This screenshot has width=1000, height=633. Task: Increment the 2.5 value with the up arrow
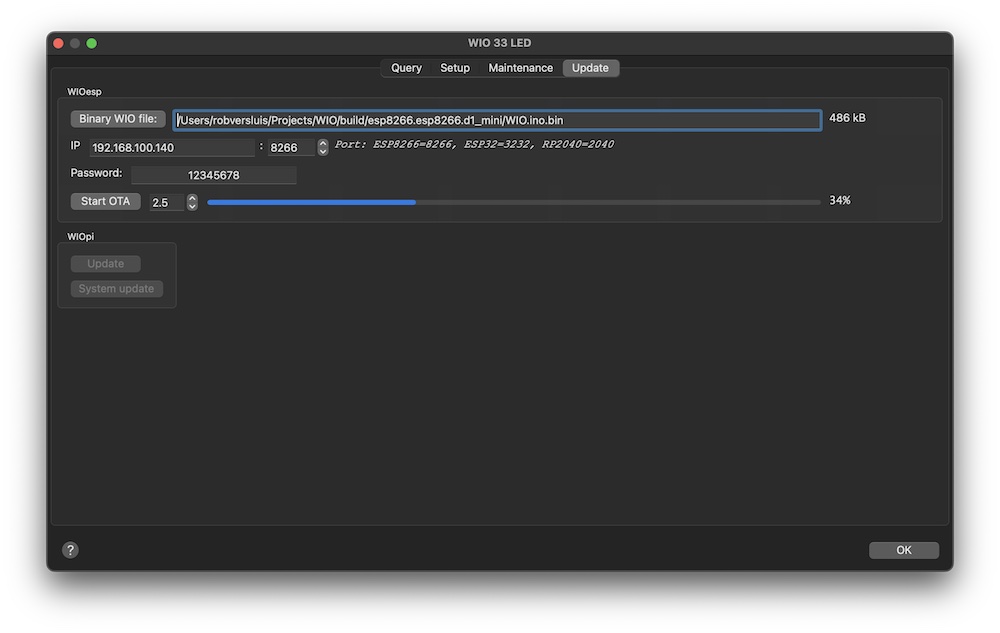(192, 198)
